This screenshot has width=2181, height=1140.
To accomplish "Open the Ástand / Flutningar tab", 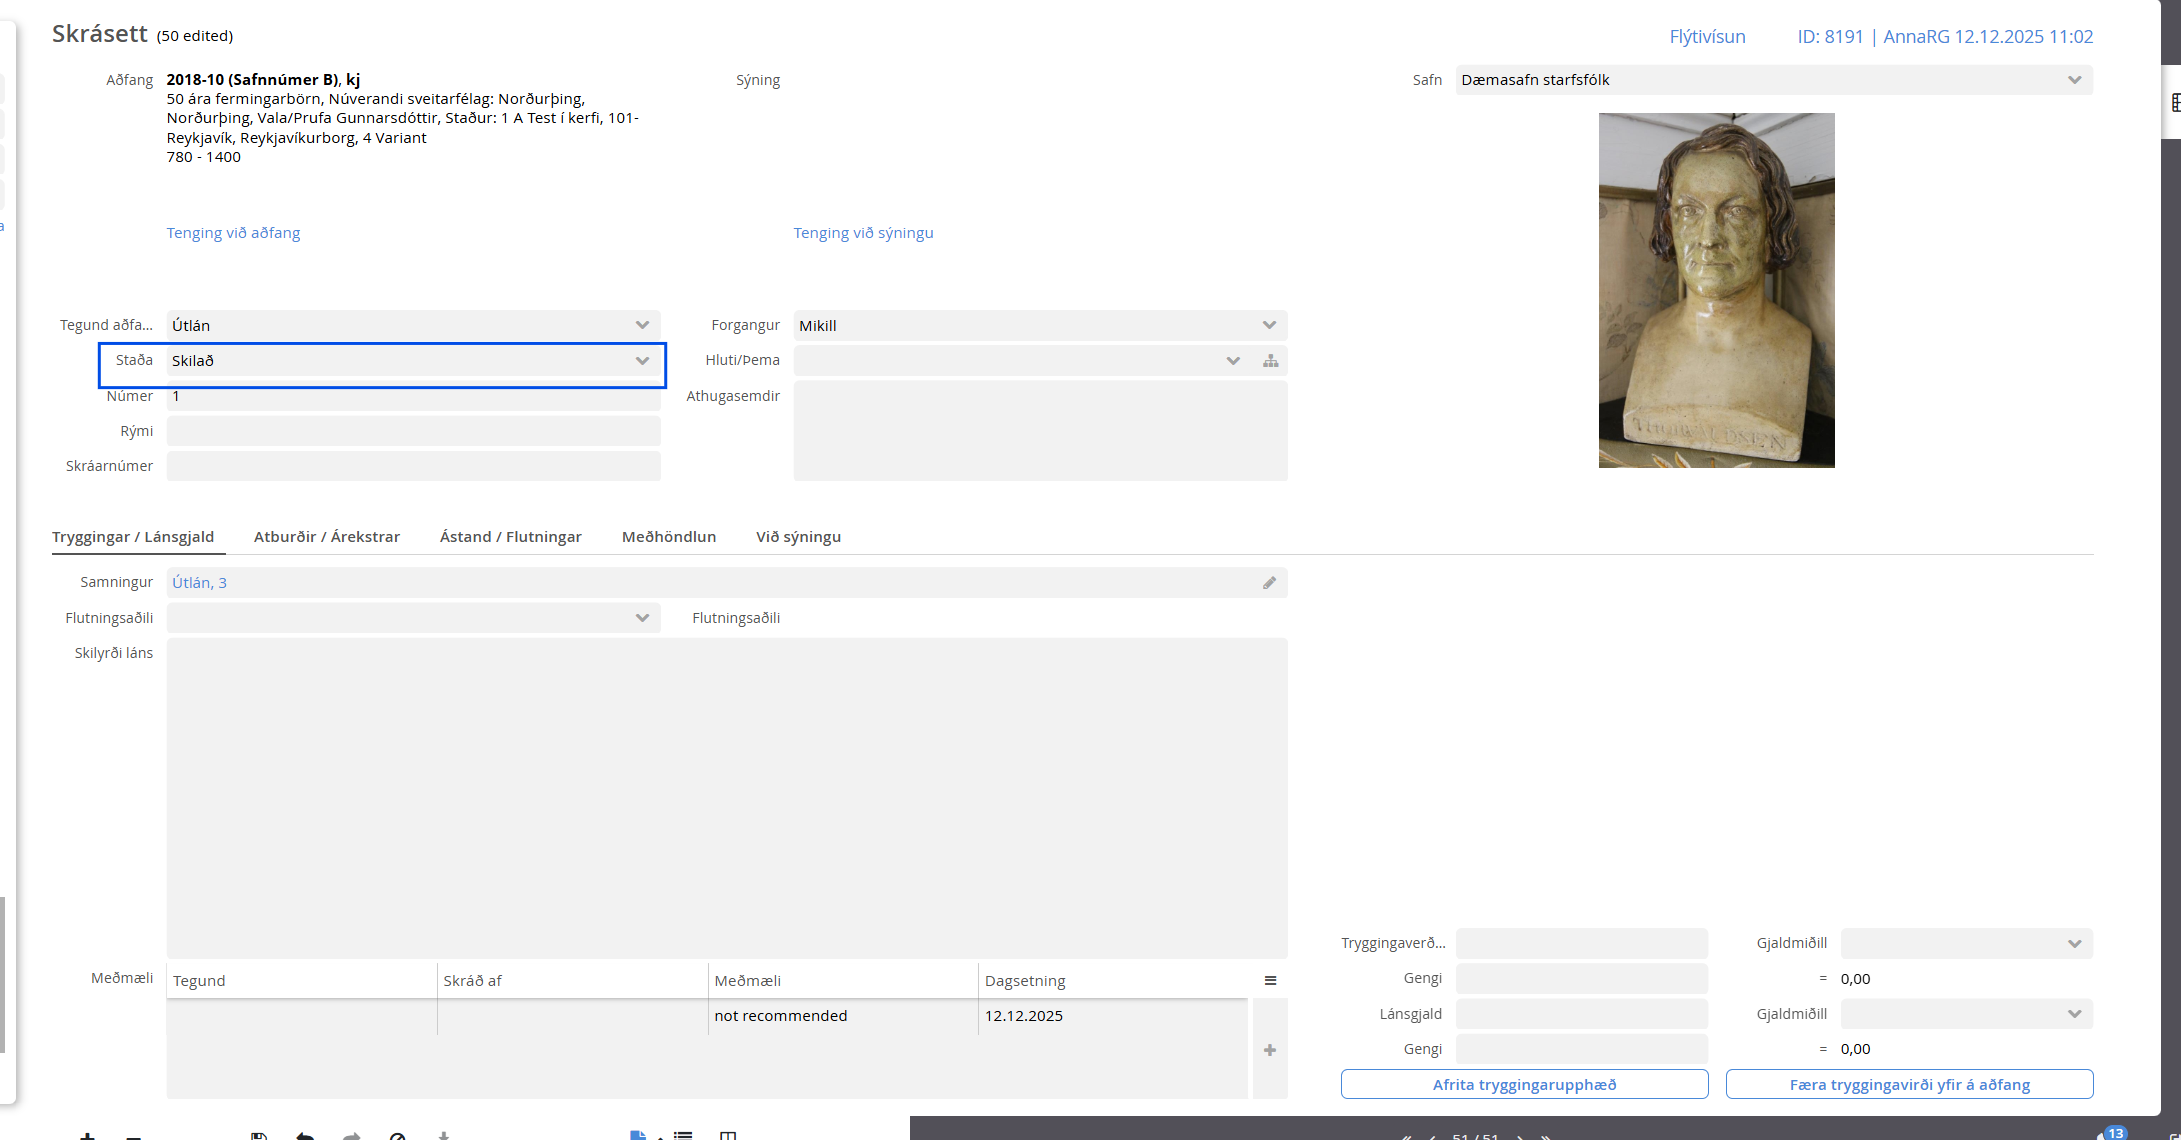I will click(x=510, y=537).
